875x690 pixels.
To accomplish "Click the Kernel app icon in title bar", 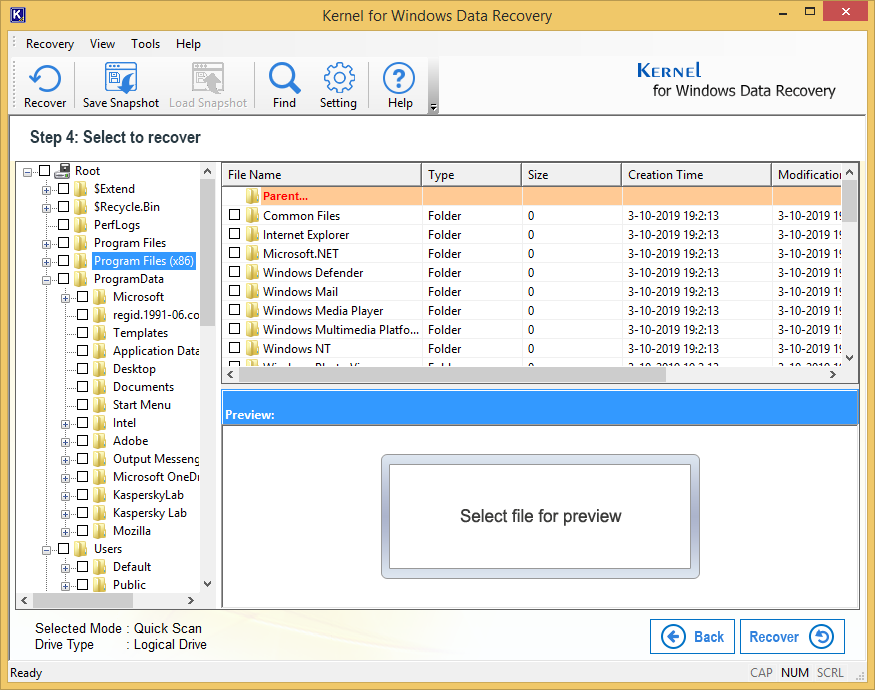I will click(x=18, y=15).
